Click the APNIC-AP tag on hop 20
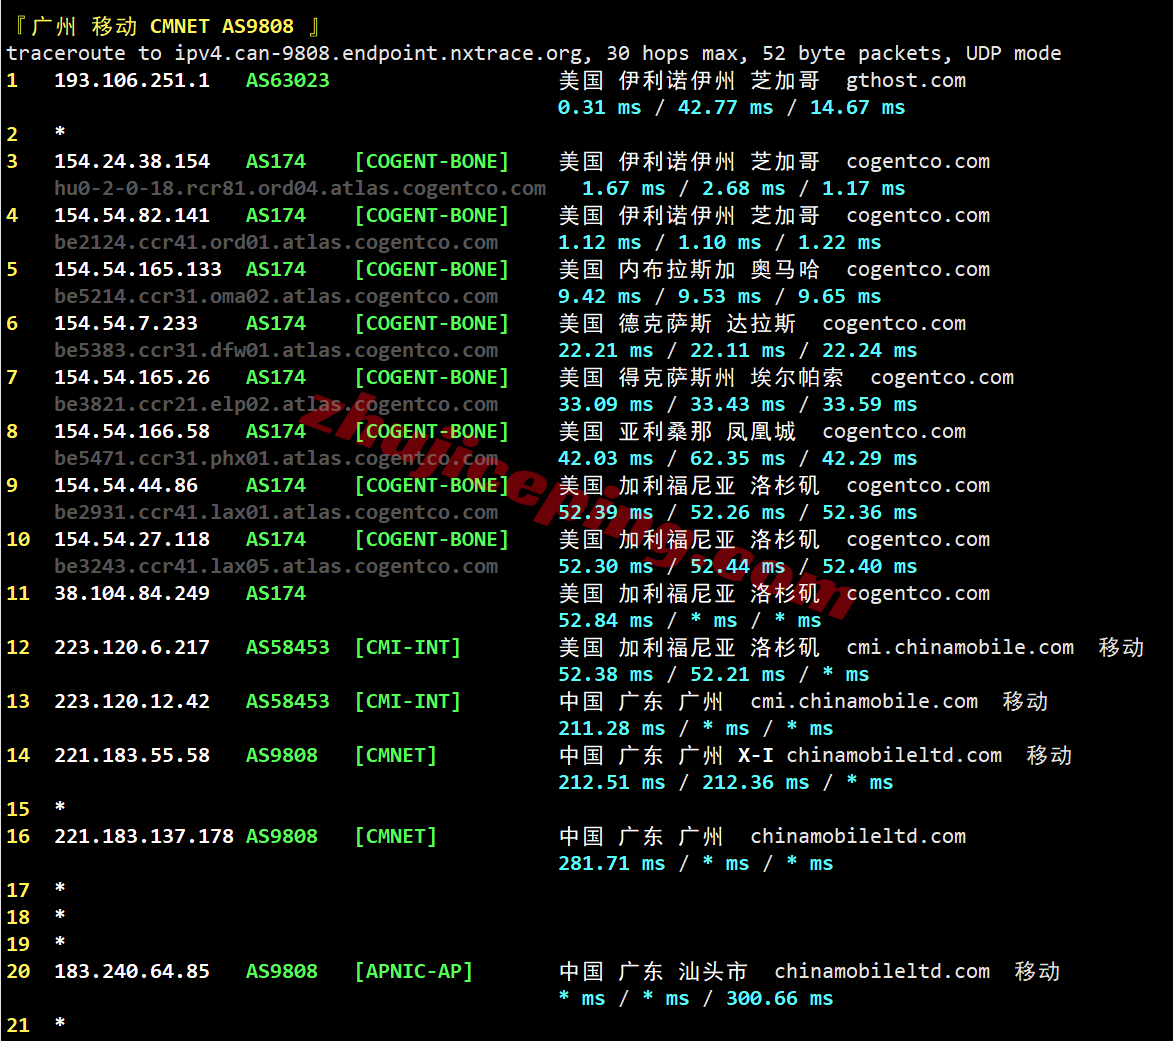Screen dimensions: 1173x1041 [413, 970]
